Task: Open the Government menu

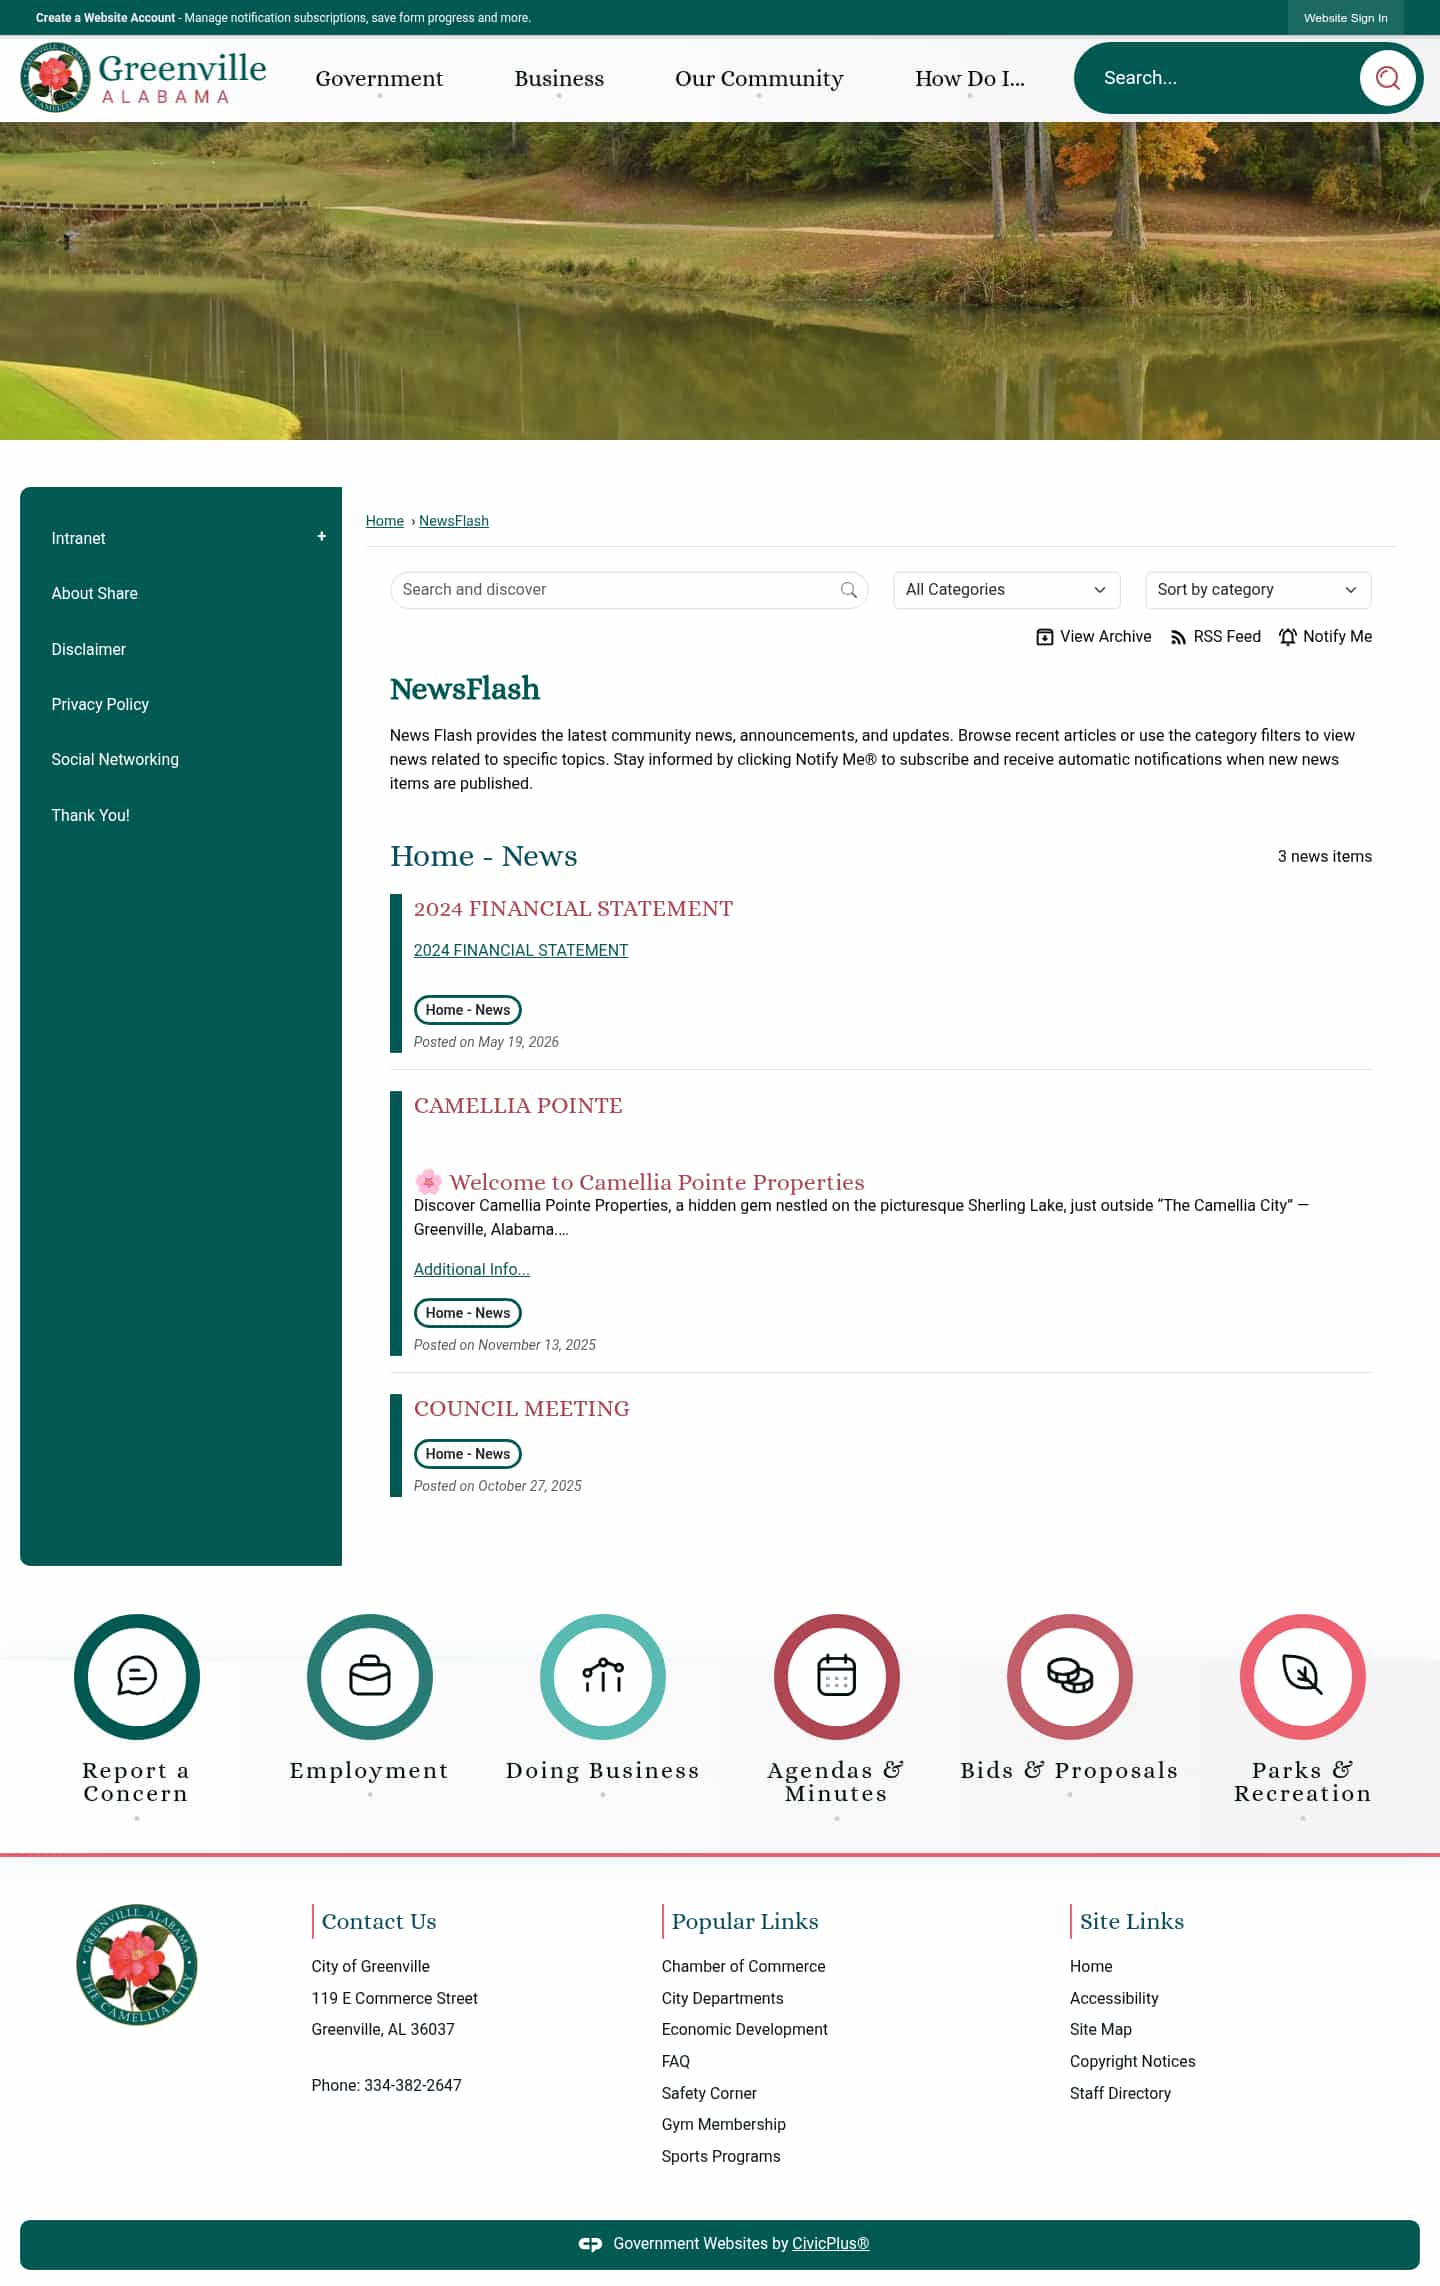Action: click(379, 79)
